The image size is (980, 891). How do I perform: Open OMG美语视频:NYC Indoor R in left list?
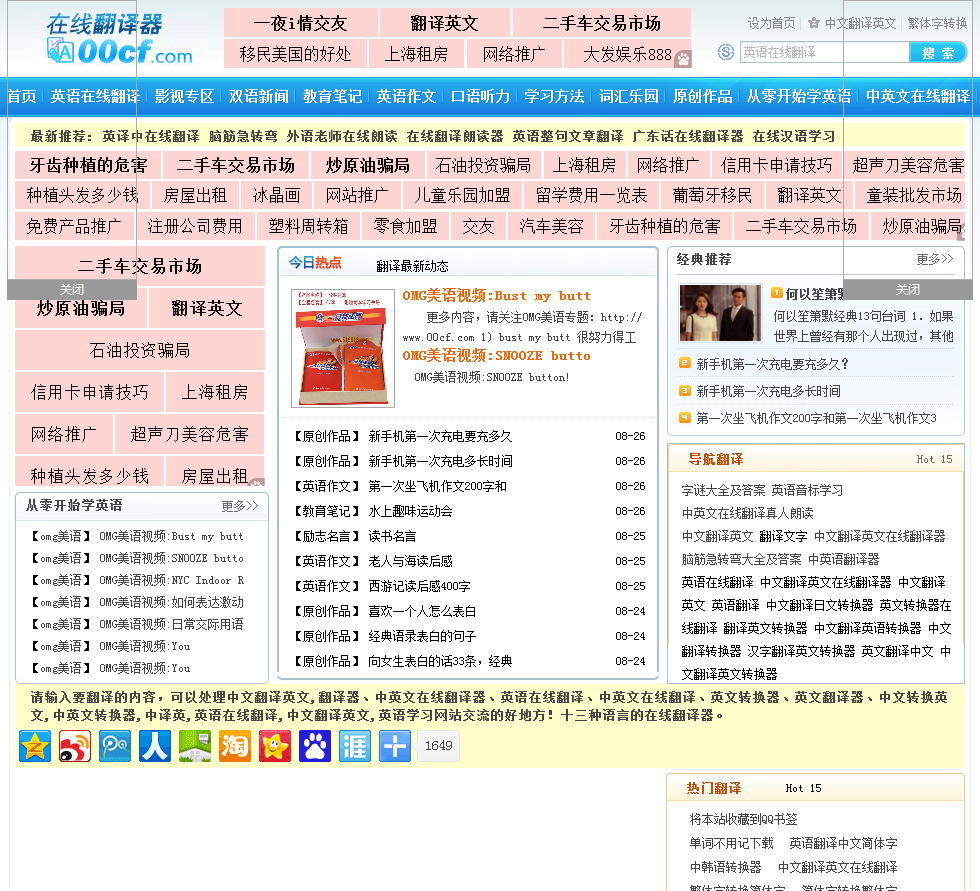[x=172, y=580]
